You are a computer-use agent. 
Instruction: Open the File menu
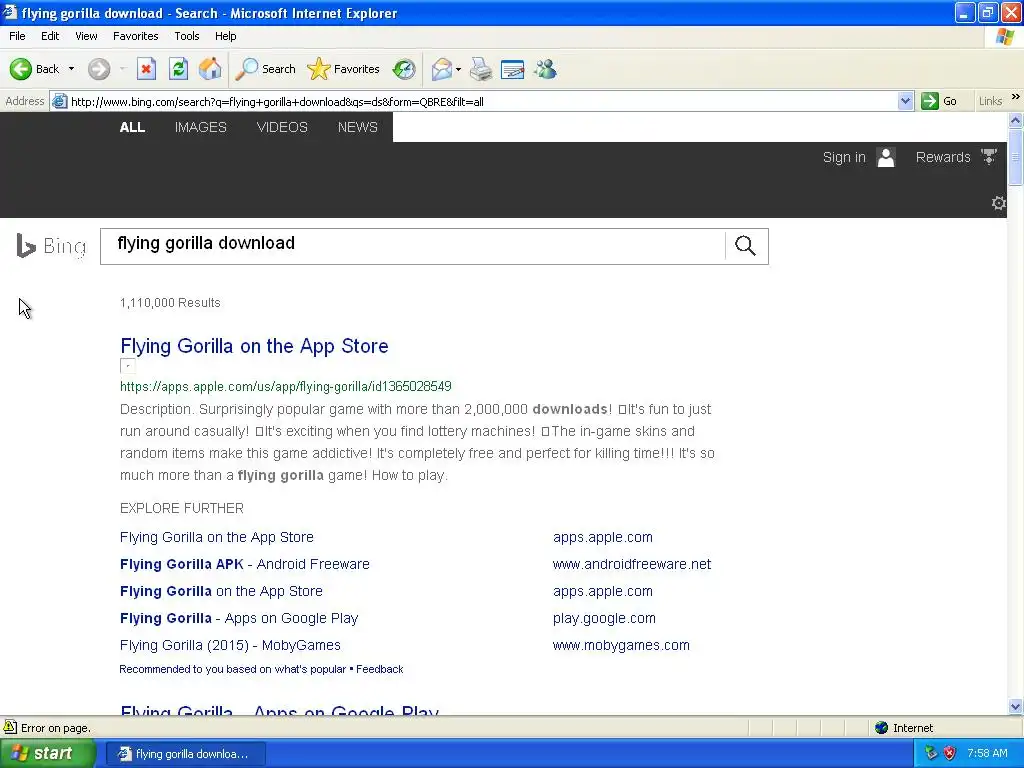point(17,36)
